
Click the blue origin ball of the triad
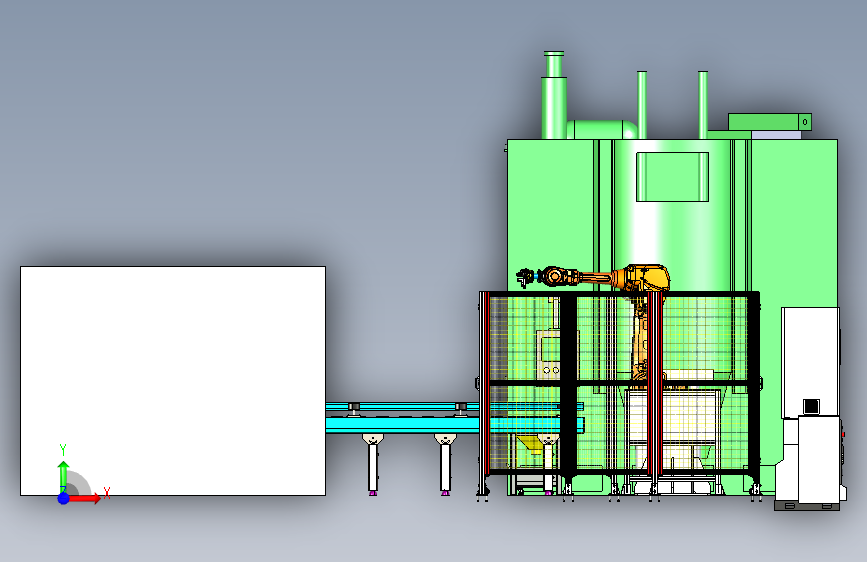(63, 498)
